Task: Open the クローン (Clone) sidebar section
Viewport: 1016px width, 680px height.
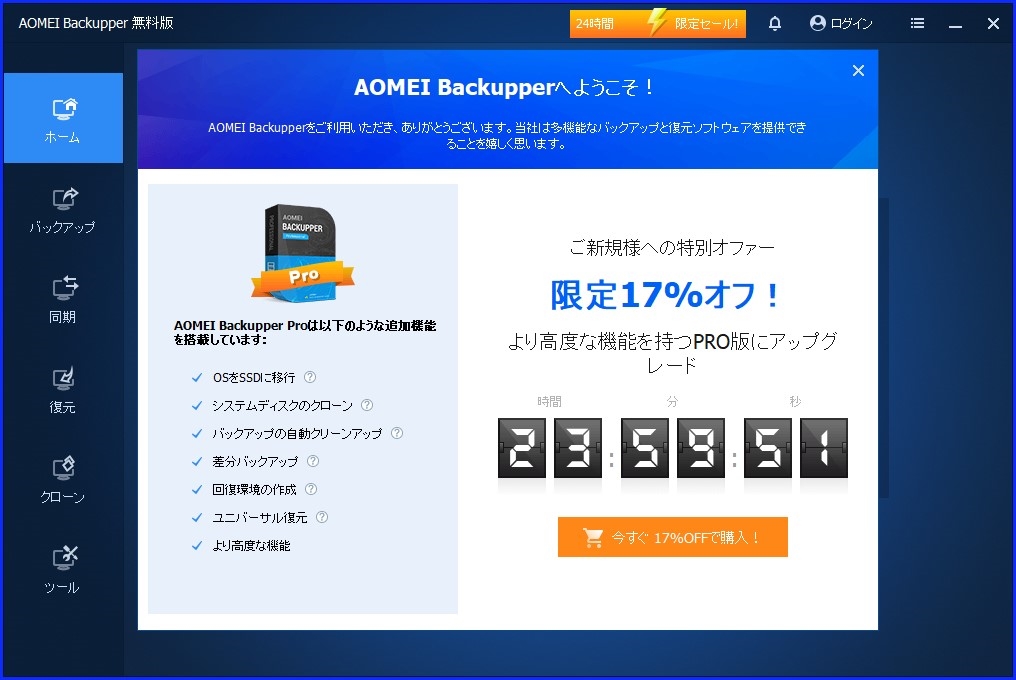Action: 64,480
